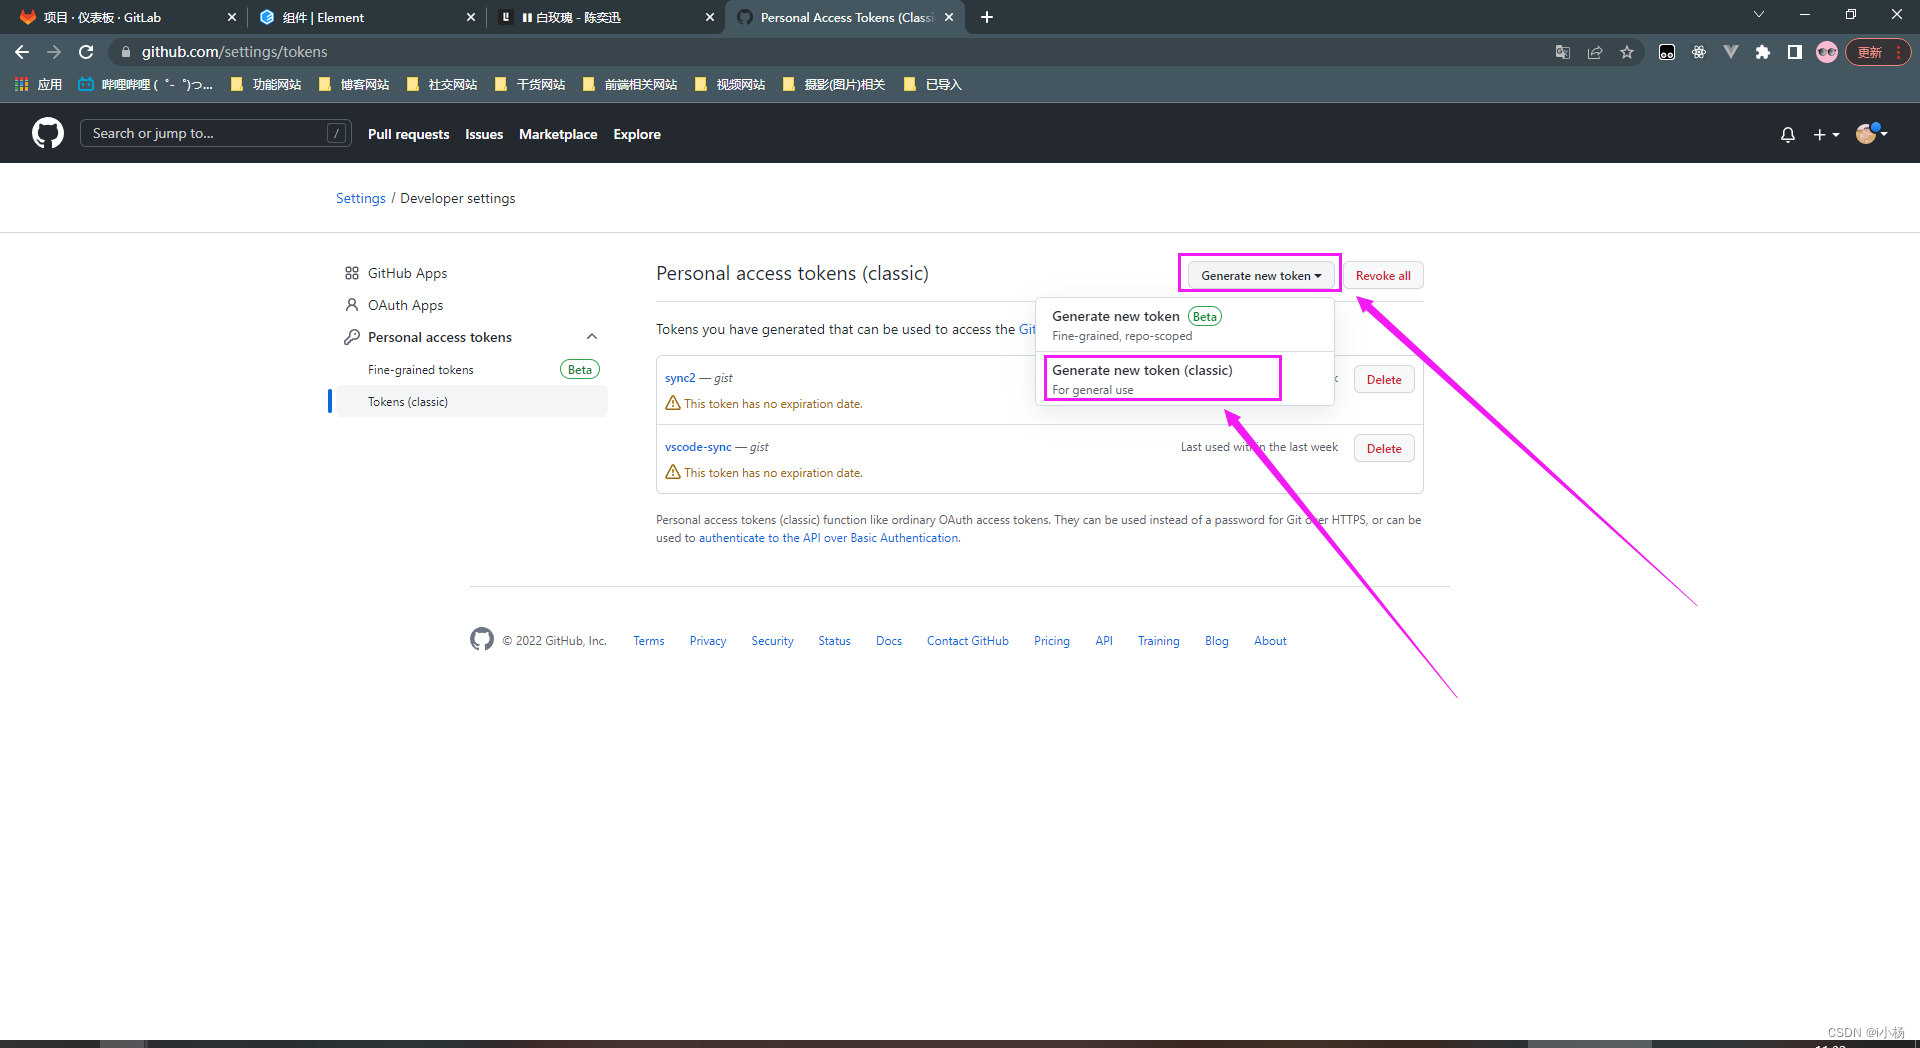Open a new browser tab
1920x1048 pixels.
(x=987, y=17)
